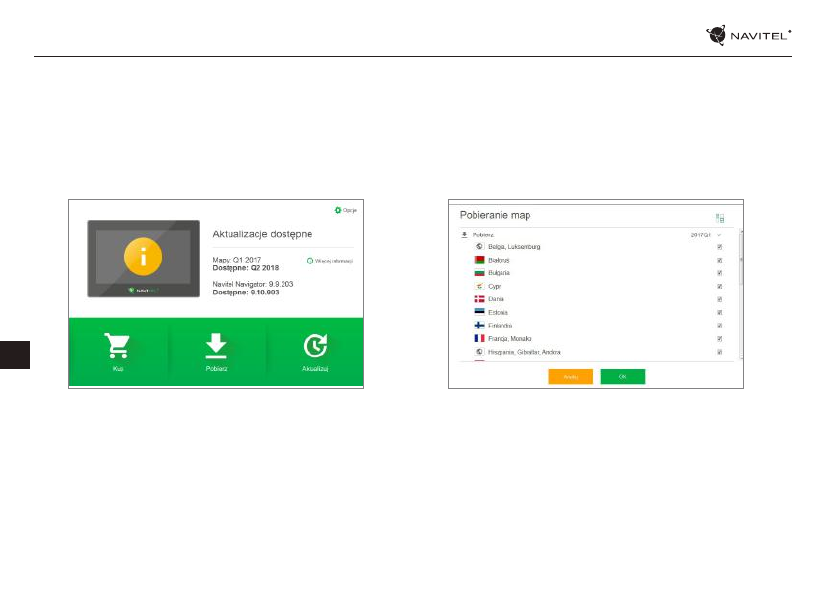Select the Hiszpania, Gibraltar, Andora row text
Screen dimensions: 840x595
click(x=524, y=352)
